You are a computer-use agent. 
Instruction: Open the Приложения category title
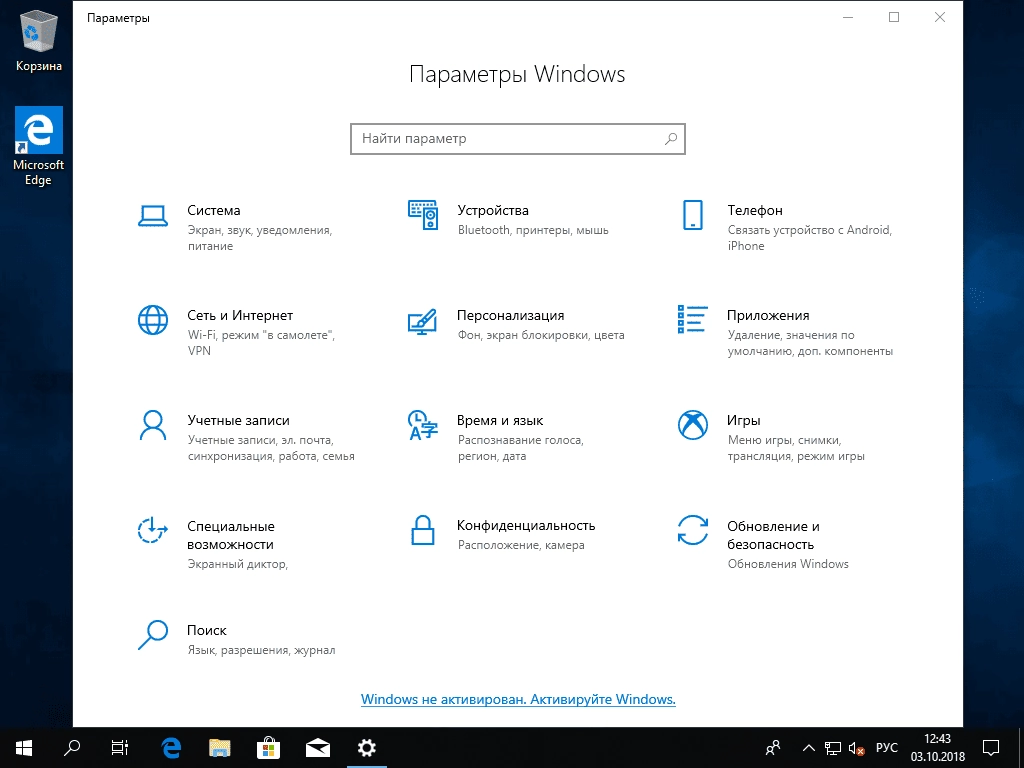[x=768, y=315]
